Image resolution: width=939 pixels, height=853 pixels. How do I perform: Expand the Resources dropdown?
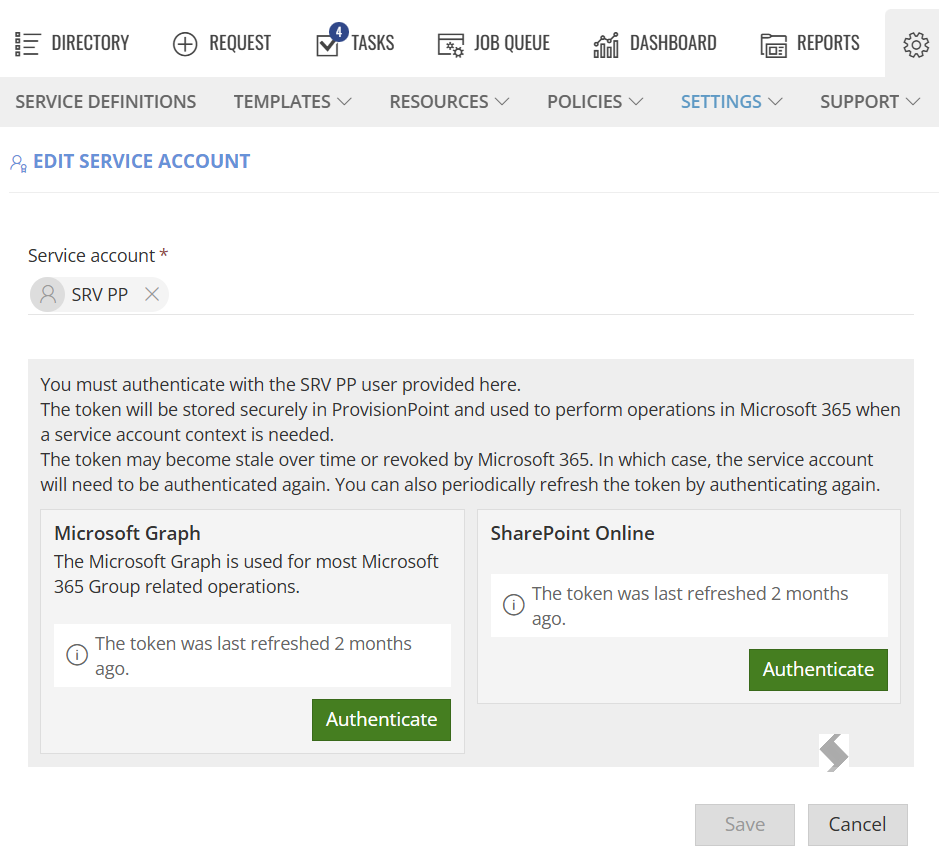[x=449, y=102]
